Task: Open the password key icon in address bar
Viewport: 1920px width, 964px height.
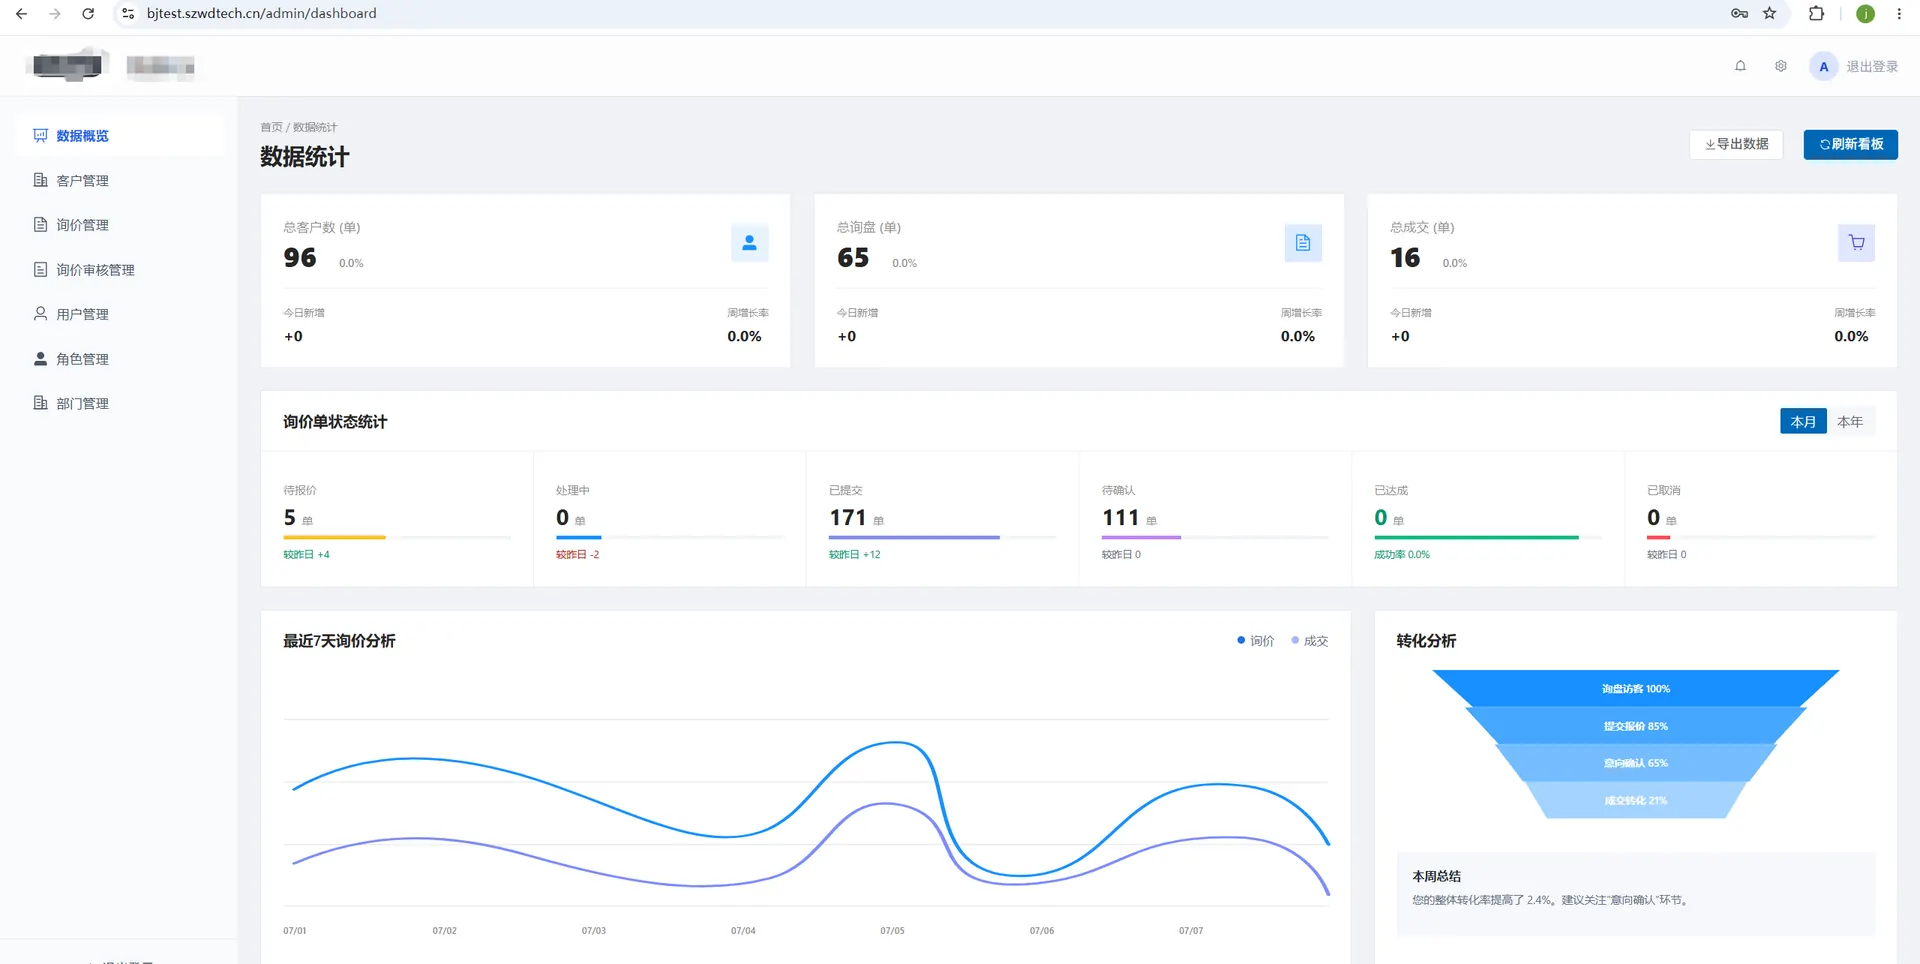Action: (1740, 14)
